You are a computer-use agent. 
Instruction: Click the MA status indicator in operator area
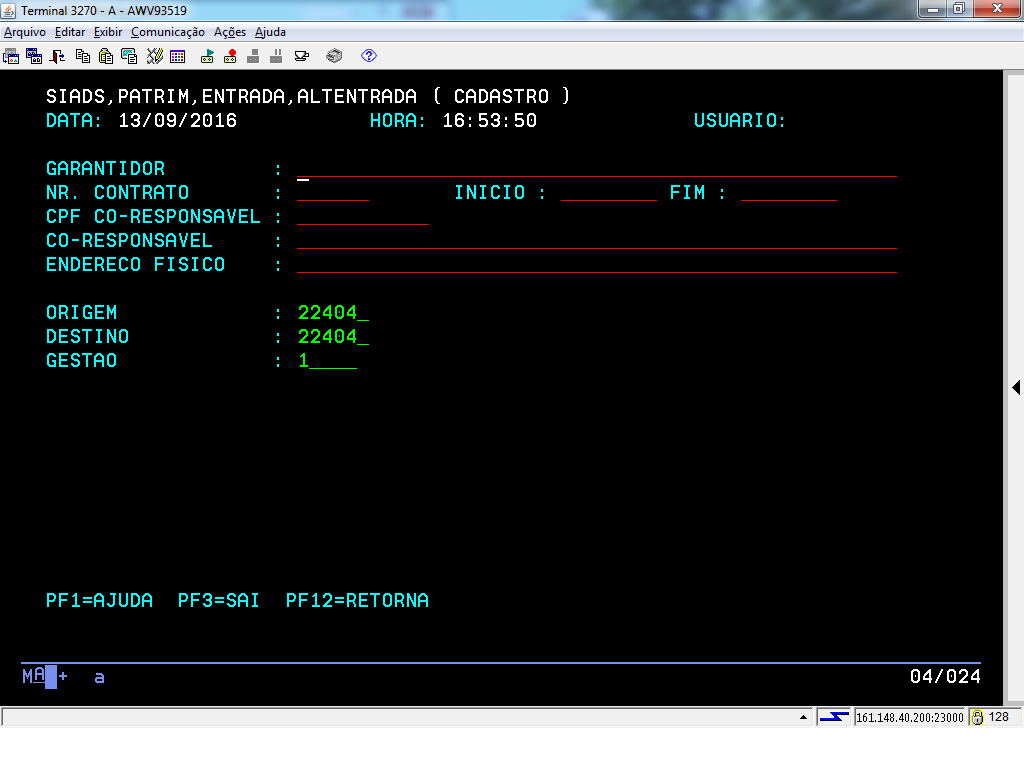coord(34,676)
